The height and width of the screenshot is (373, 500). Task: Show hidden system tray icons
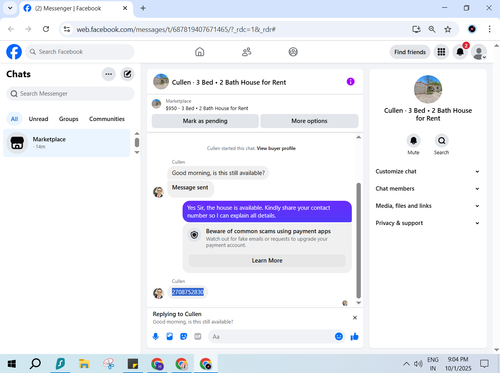(406, 364)
